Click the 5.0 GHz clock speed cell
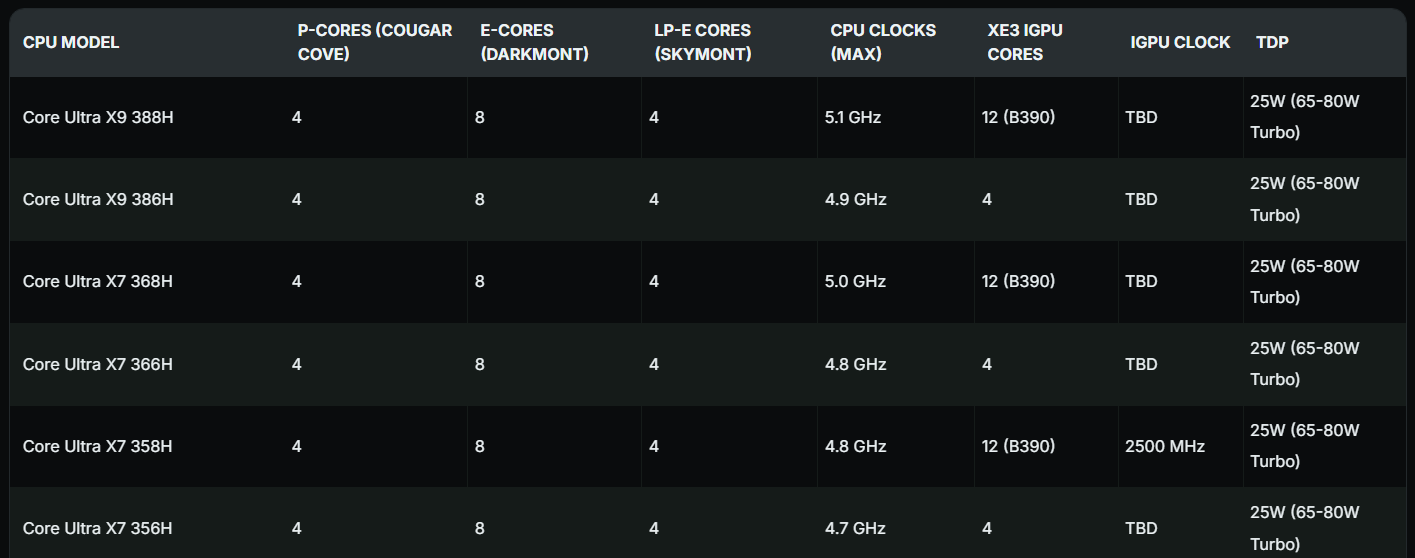Screen dimensions: 1415x558 click(855, 281)
